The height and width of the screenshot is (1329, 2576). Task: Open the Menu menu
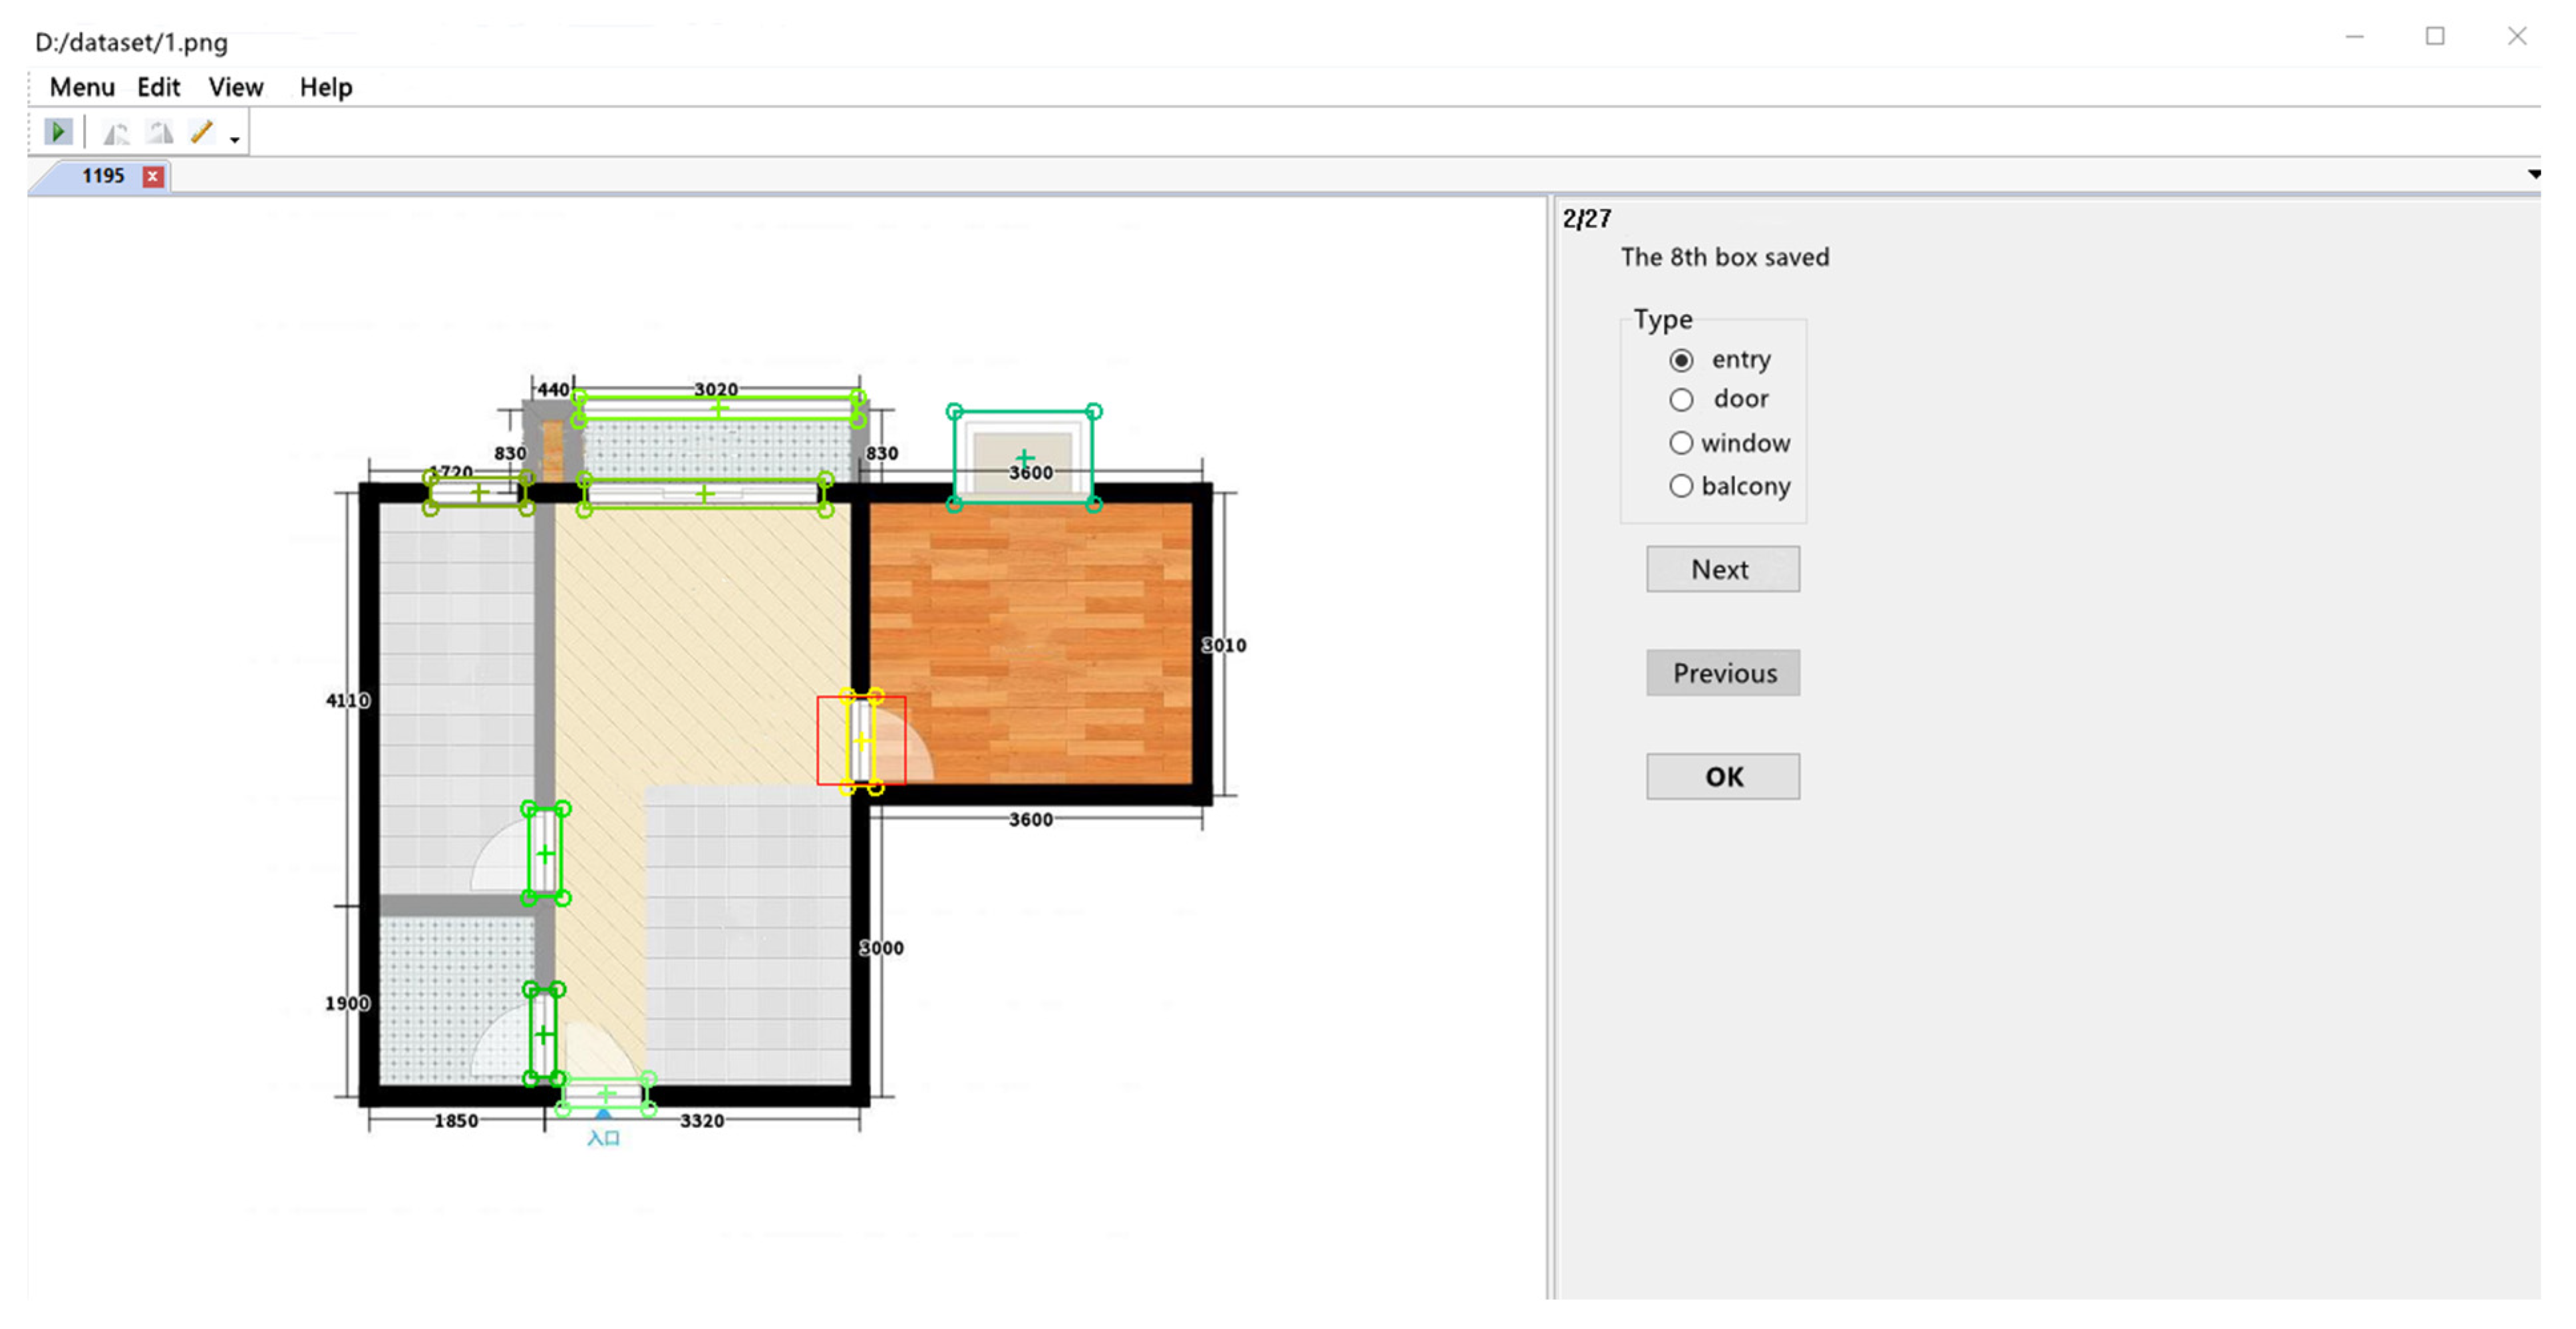point(82,88)
